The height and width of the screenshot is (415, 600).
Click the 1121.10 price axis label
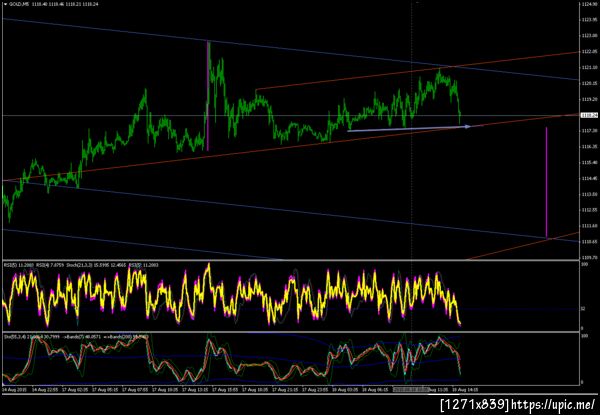click(x=590, y=67)
